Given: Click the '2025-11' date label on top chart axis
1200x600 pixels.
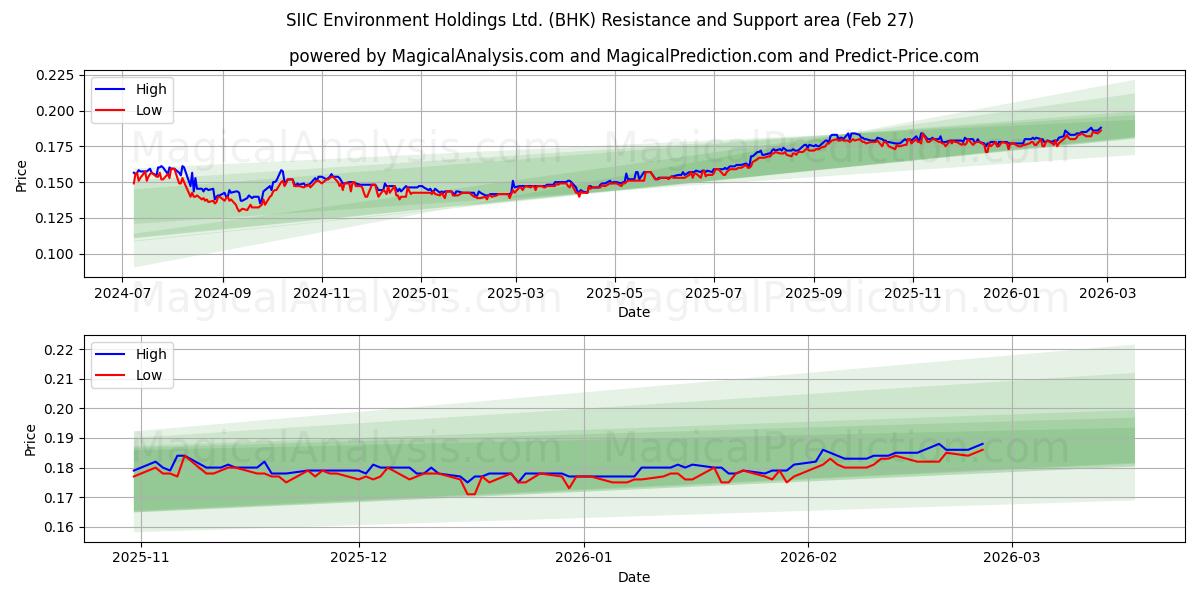Looking at the screenshot, I should click(x=912, y=294).
